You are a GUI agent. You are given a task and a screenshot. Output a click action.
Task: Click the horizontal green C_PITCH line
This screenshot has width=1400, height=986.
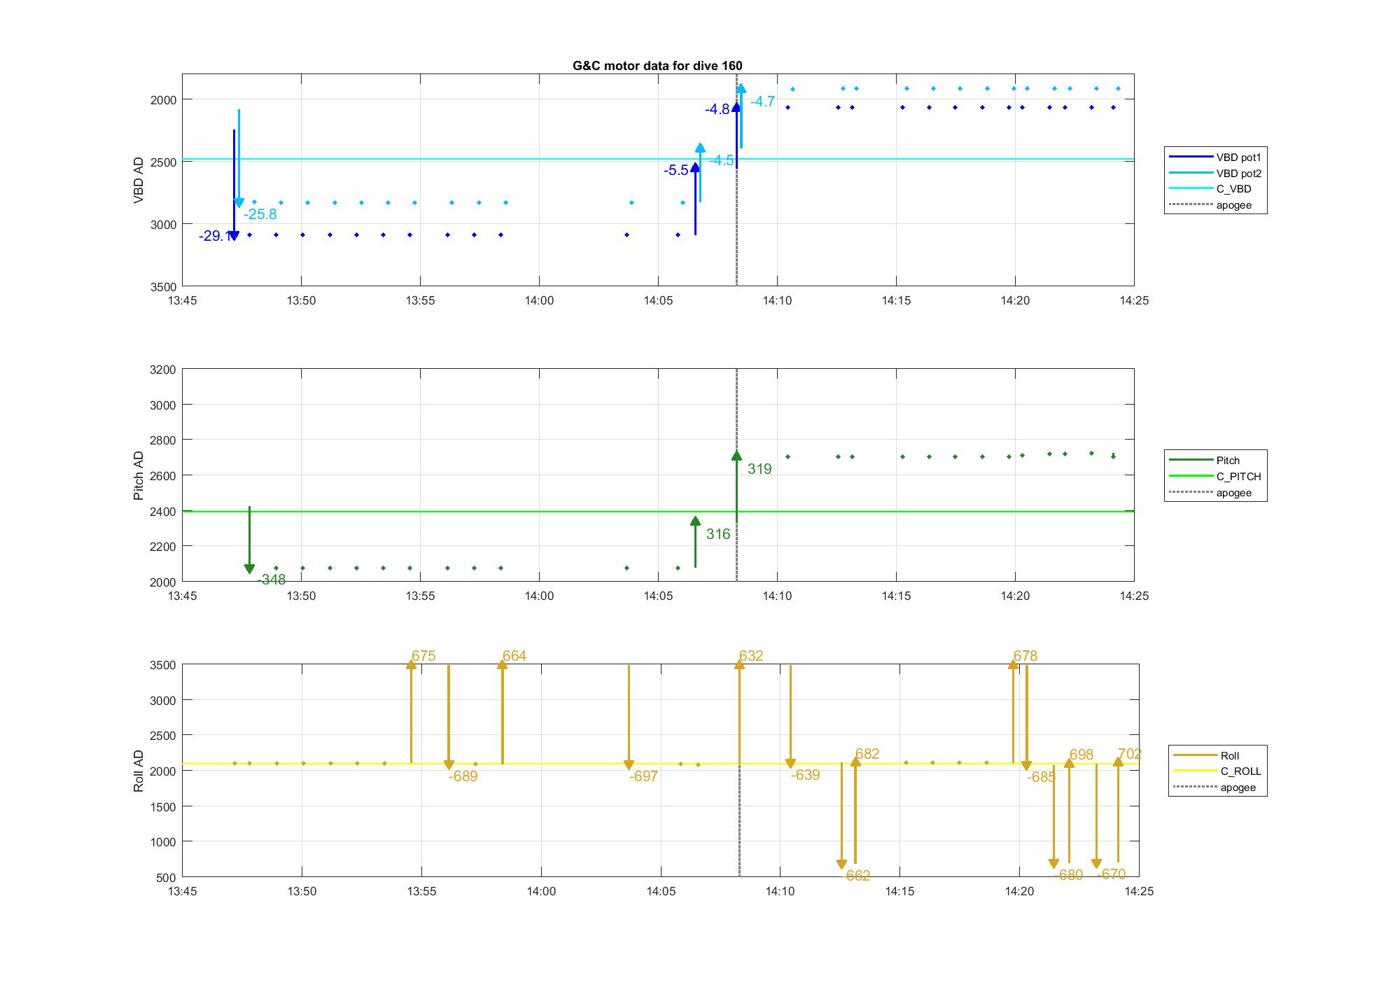pyautogui.click(x=658, y=511)
